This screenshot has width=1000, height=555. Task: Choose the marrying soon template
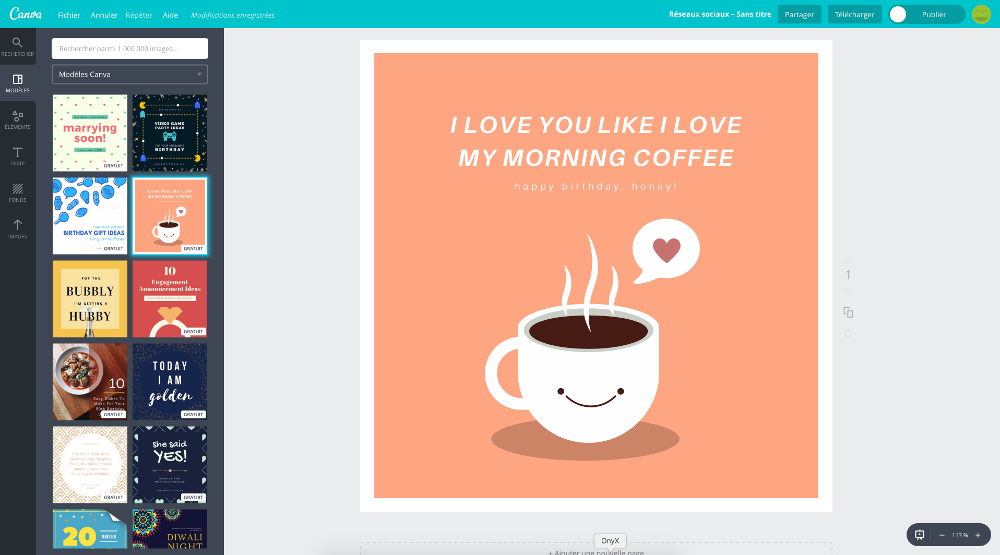[x=90, y=133]
